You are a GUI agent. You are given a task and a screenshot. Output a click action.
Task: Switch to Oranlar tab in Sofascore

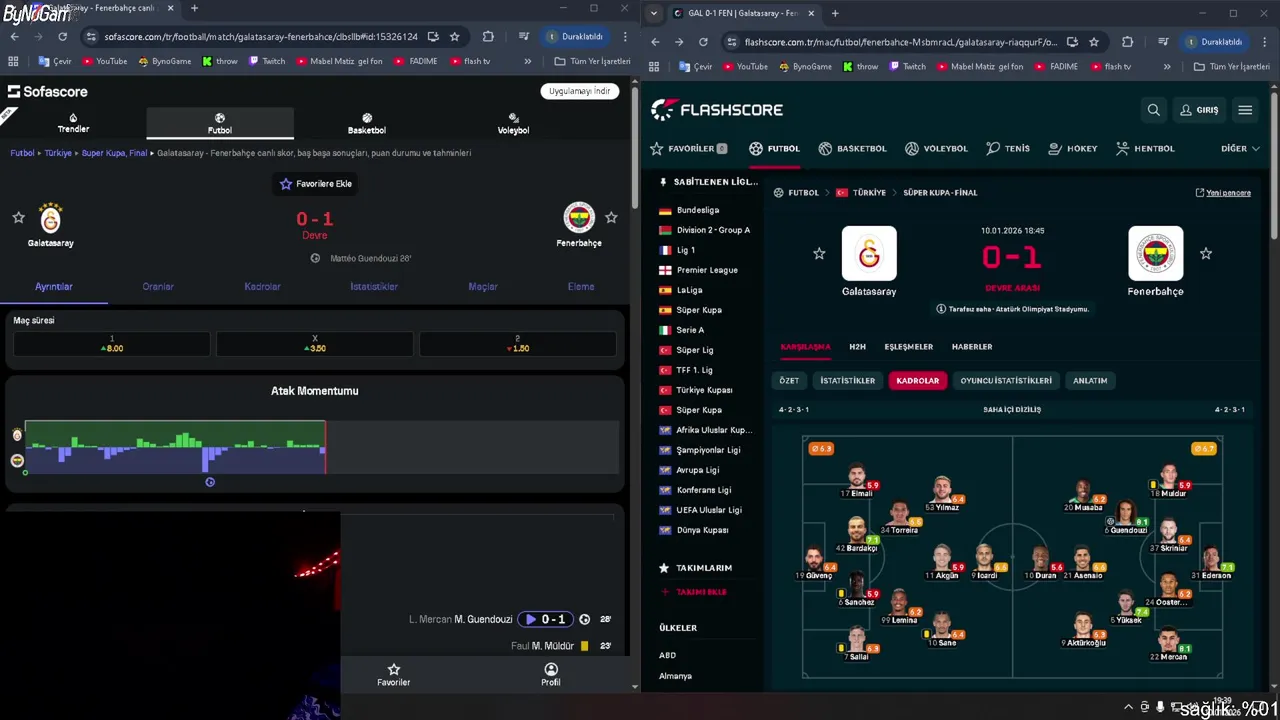tap(158, 287)
